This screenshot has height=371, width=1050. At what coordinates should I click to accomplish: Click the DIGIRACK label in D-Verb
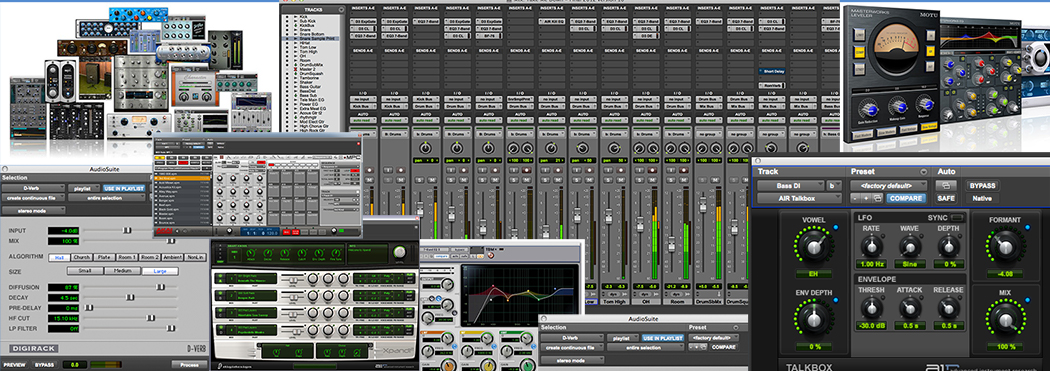[x=34, y=349]
